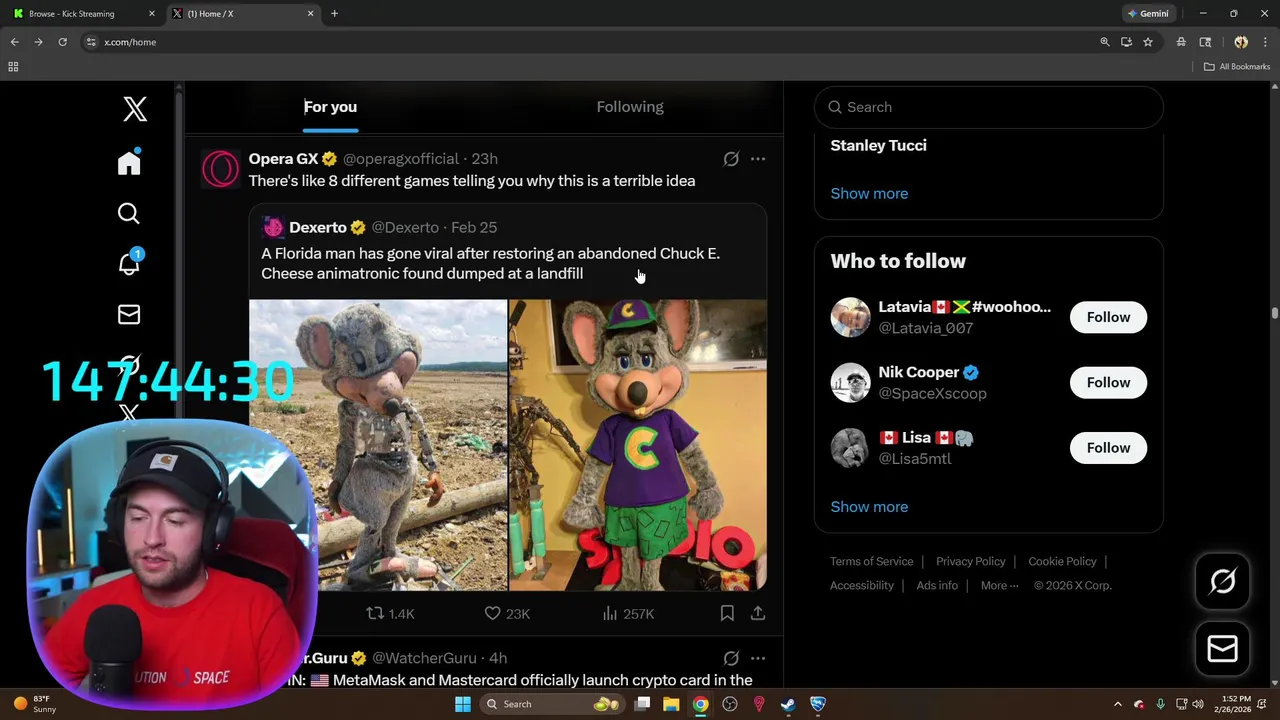Open Notifications bell icon

pyautogui.click(x=129, y=263)
